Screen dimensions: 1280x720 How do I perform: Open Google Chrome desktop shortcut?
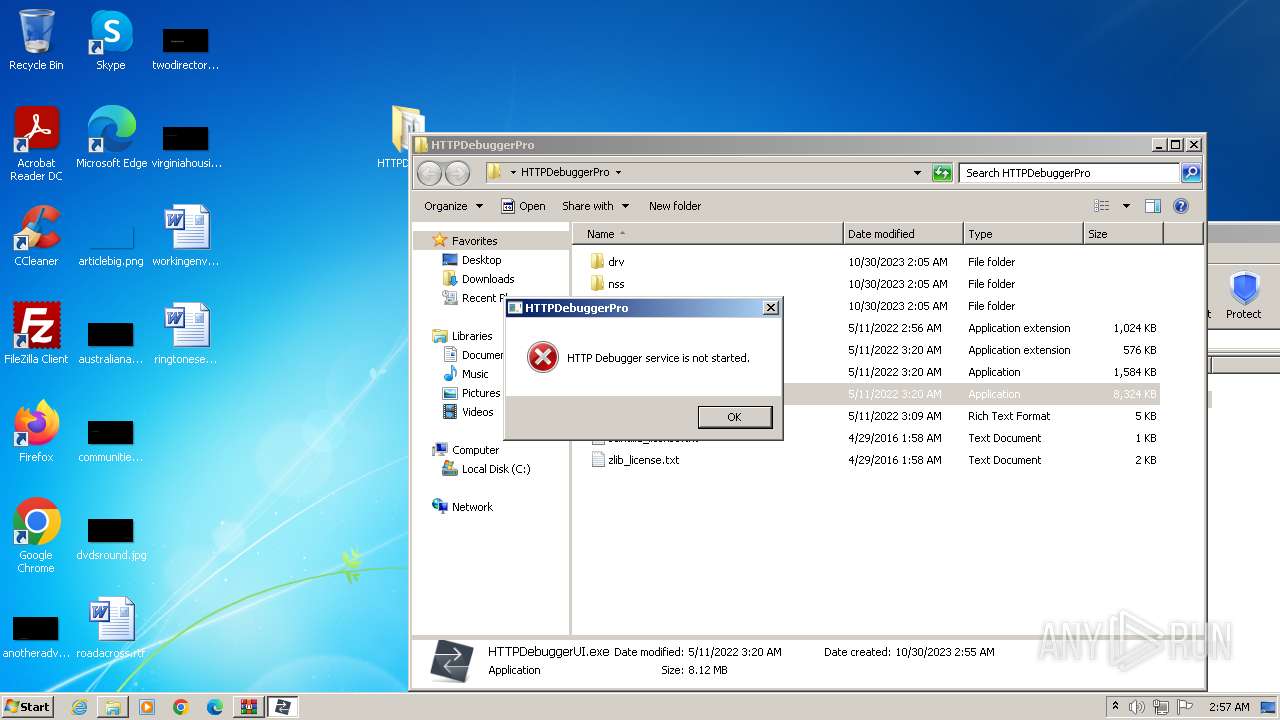36,536
